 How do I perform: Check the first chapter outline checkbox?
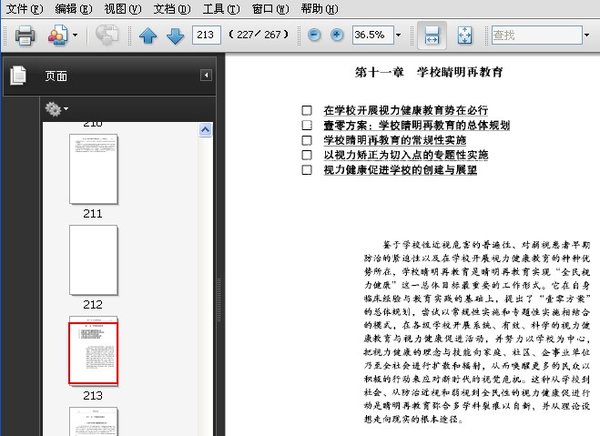coord(308,110)
